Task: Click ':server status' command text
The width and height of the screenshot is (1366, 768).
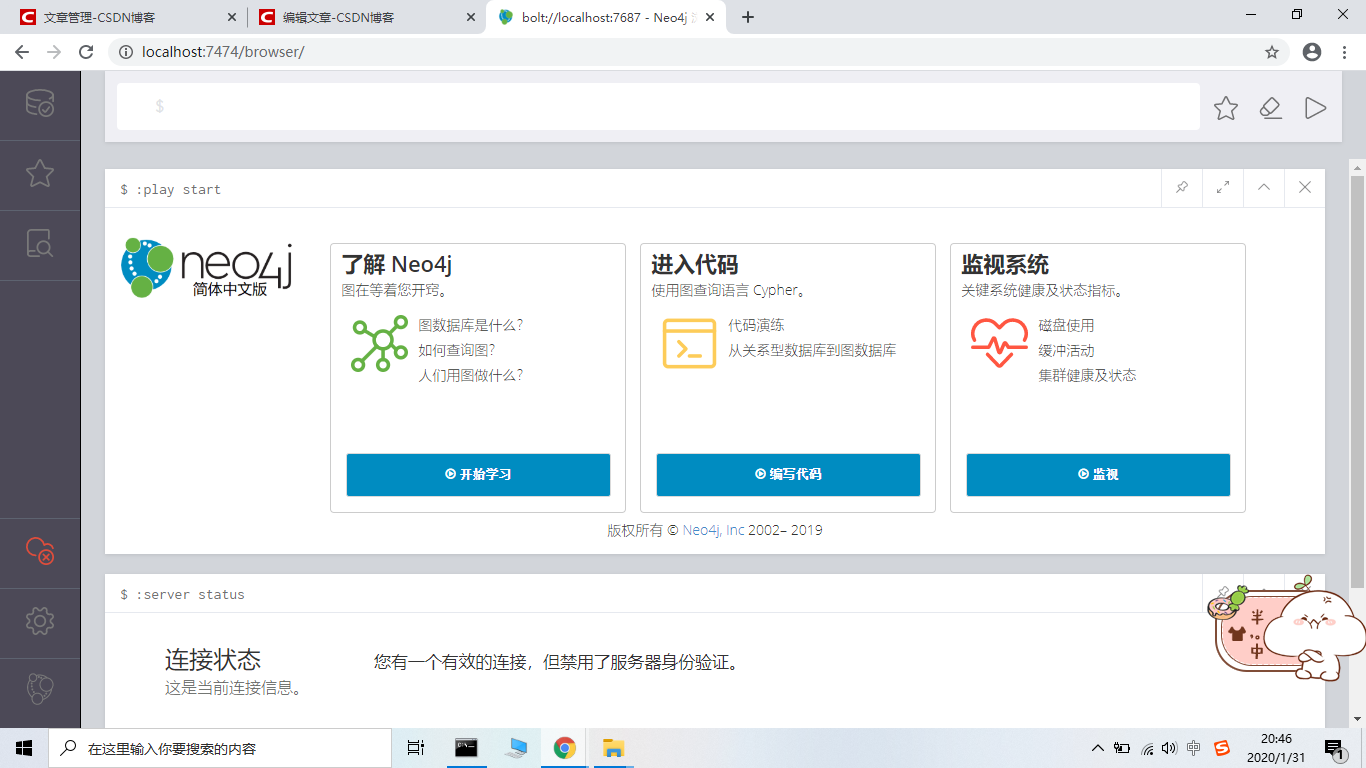Action: pos(190,595)
